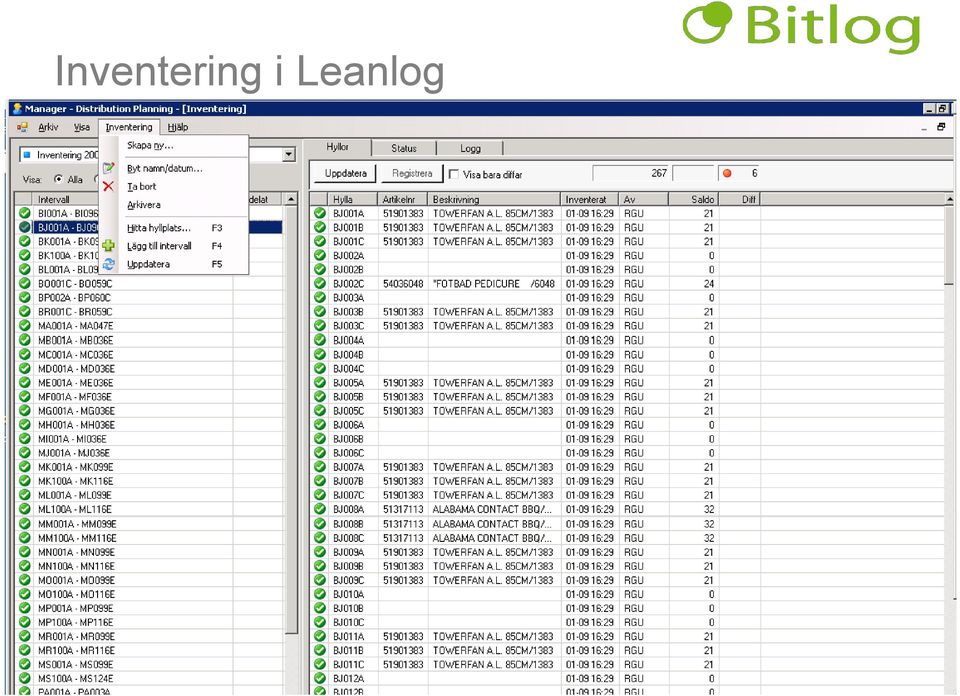Open the Arkiv menu

coord(48,127)
